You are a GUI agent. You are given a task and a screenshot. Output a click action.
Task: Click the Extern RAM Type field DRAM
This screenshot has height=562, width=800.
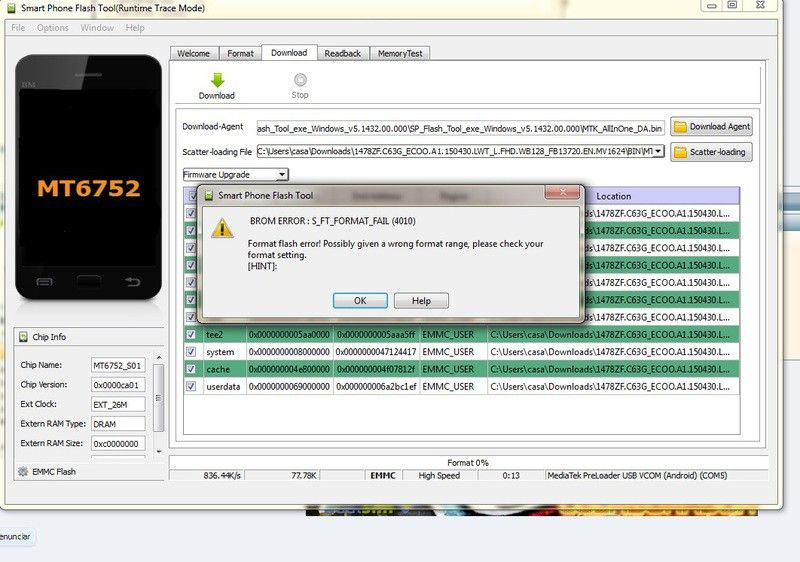click(118, 424)
